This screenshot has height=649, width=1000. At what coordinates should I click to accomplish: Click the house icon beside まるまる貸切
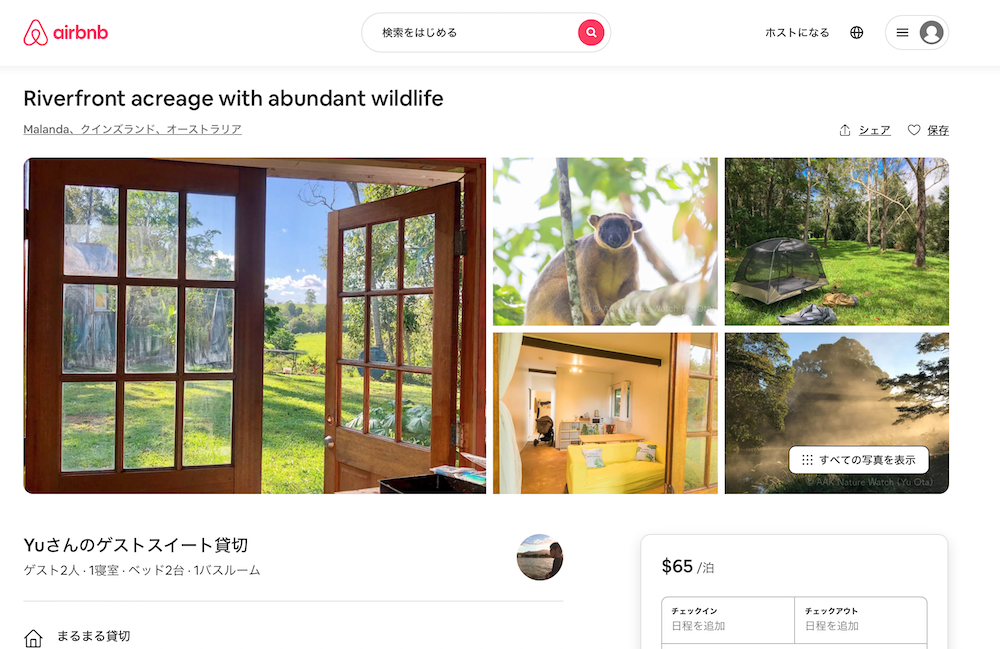click(33, 638)
